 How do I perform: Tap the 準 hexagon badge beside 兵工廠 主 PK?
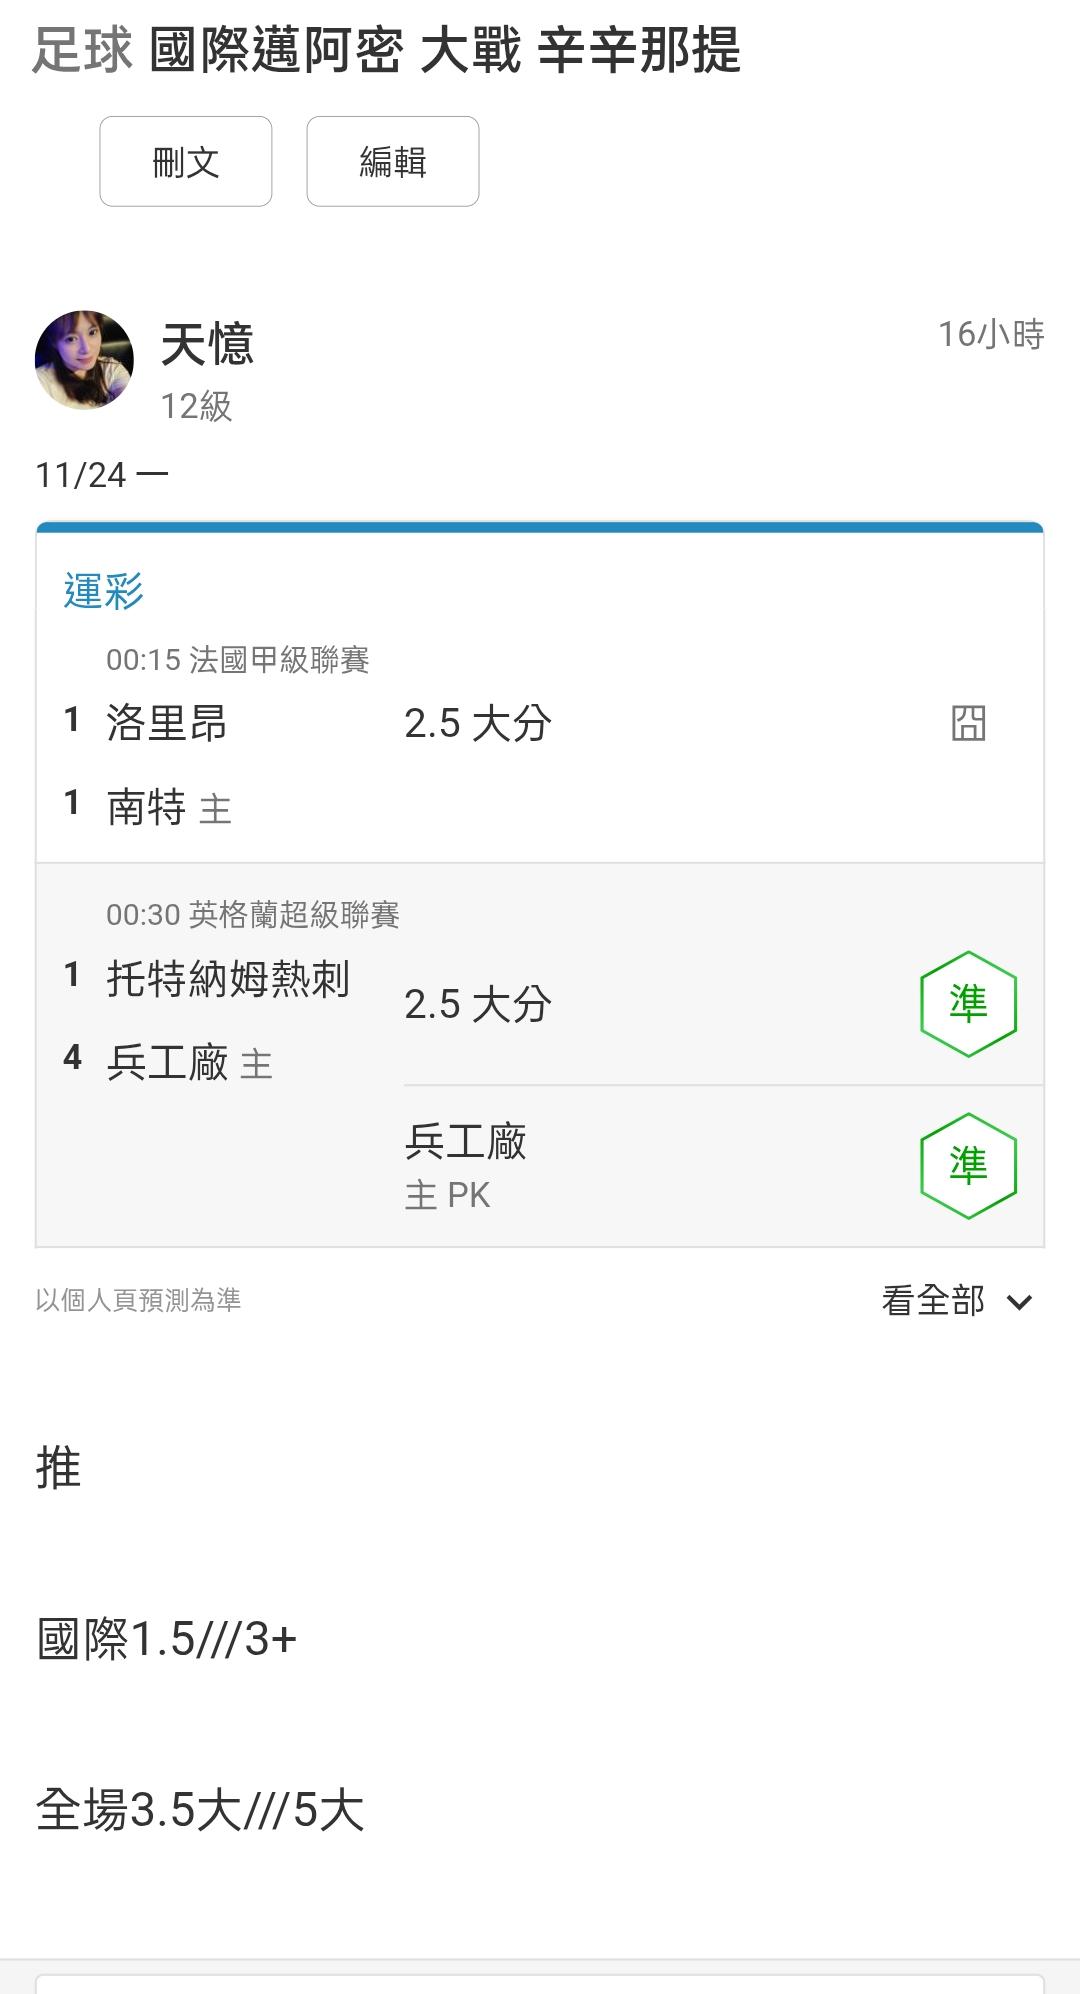tap(968, 1166)
